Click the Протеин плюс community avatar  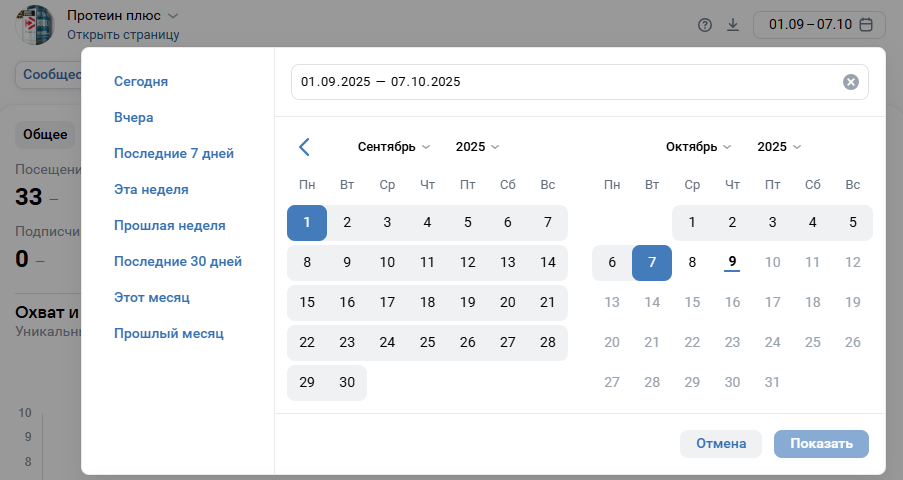pyautogui.click(x=38, y=24)
